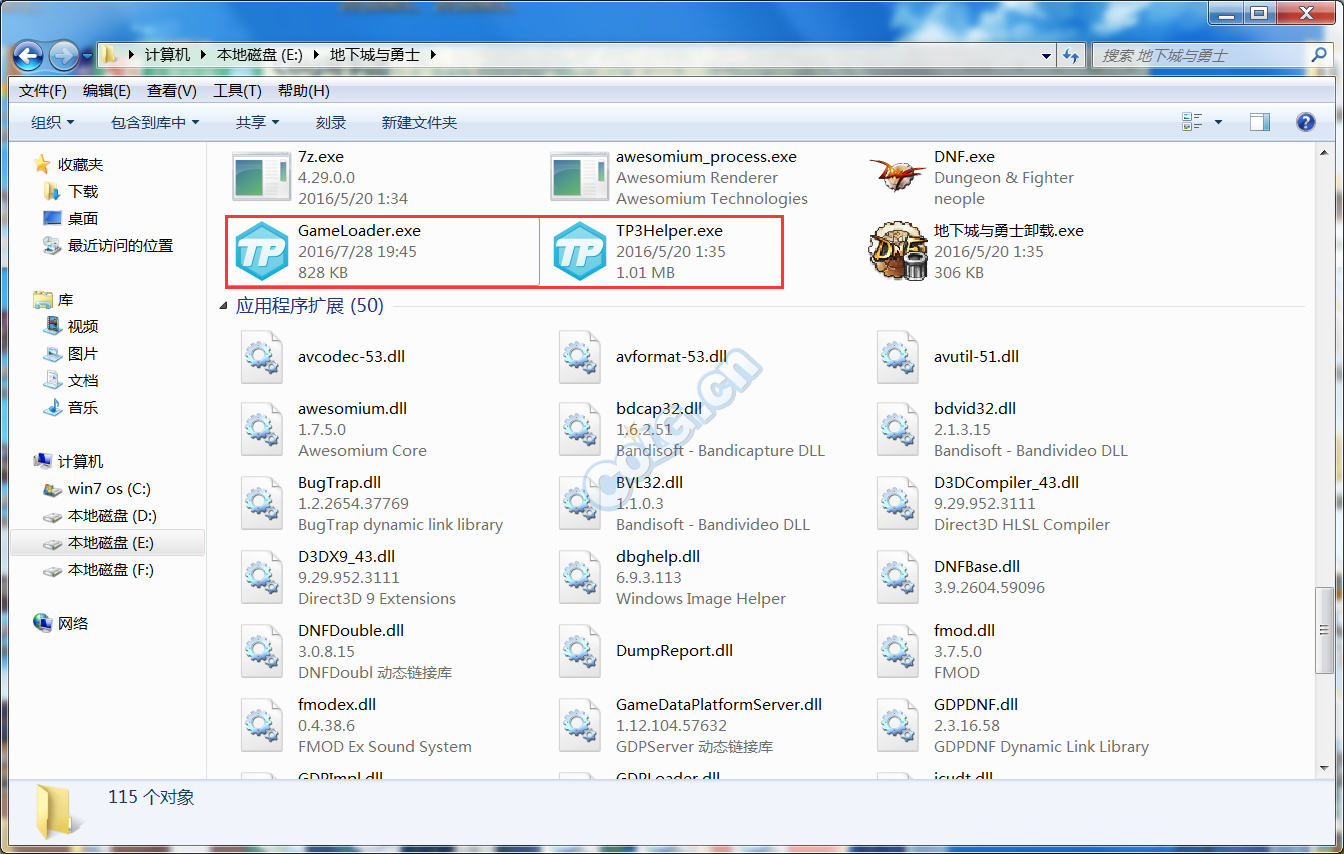Open 本地磁盘 (D:) in the sidebar

(100, 516)
